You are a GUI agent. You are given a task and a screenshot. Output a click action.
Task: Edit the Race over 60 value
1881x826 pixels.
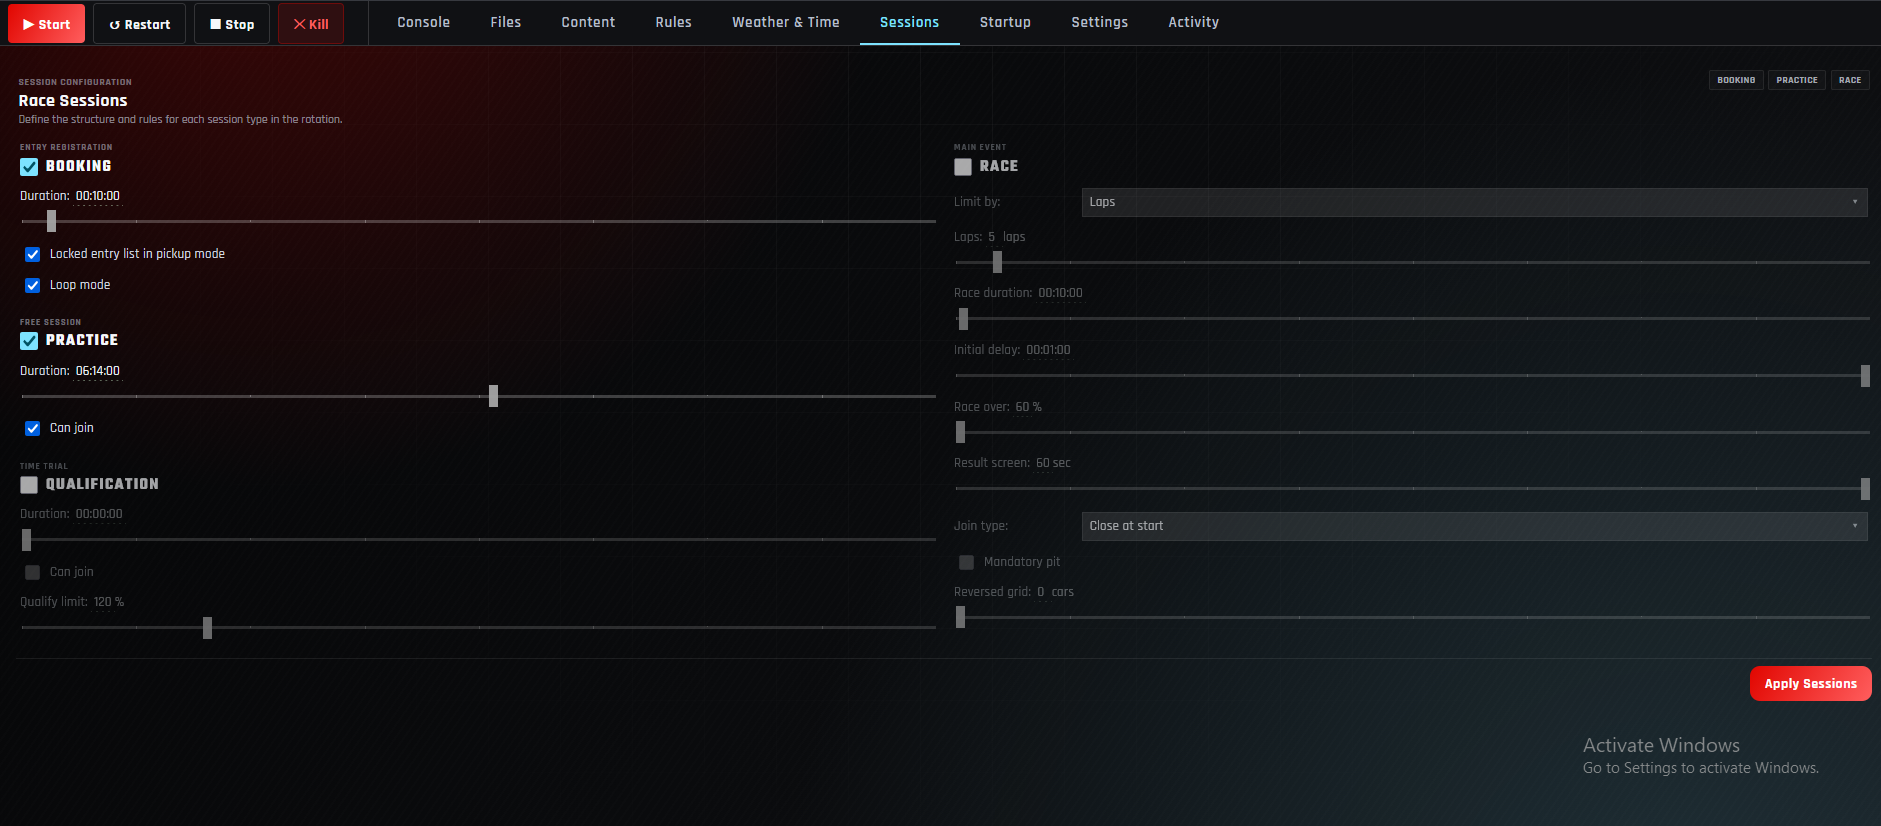click(1022, 407)
